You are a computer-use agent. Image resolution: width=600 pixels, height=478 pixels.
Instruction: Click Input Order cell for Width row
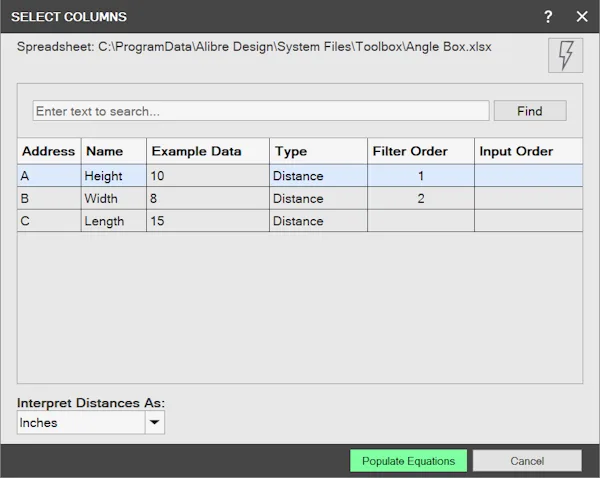coord(528,198)
